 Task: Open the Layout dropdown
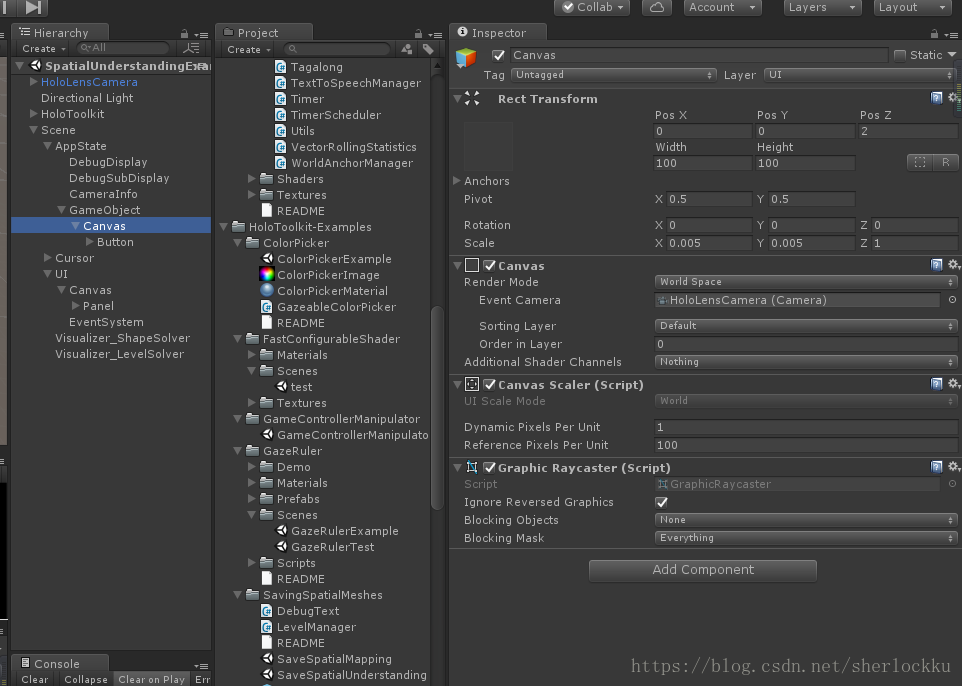912,7
